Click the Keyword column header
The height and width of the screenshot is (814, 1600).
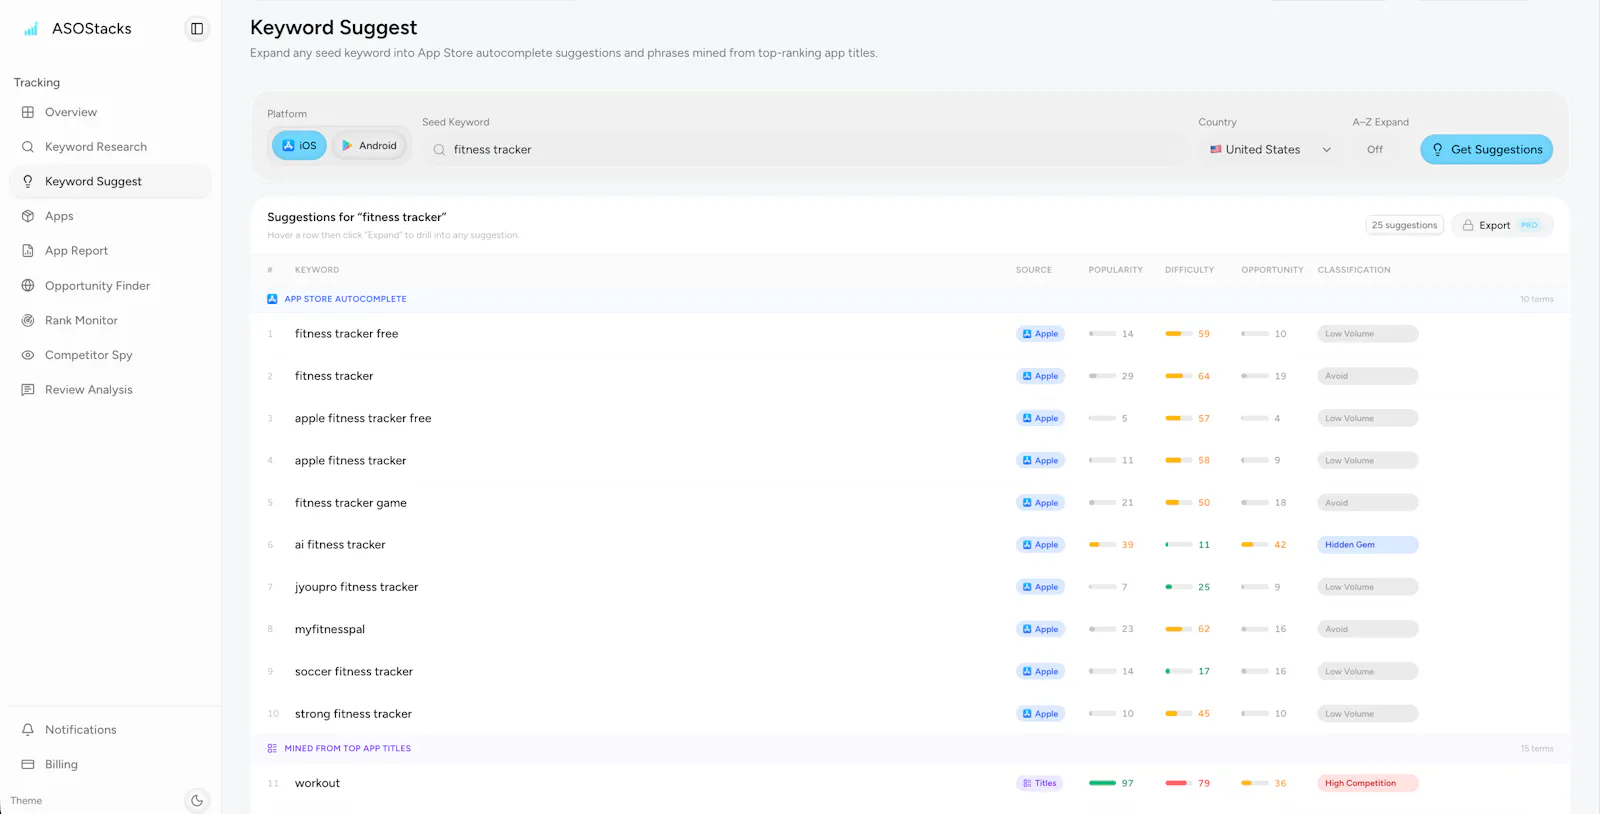coord(317,270)
